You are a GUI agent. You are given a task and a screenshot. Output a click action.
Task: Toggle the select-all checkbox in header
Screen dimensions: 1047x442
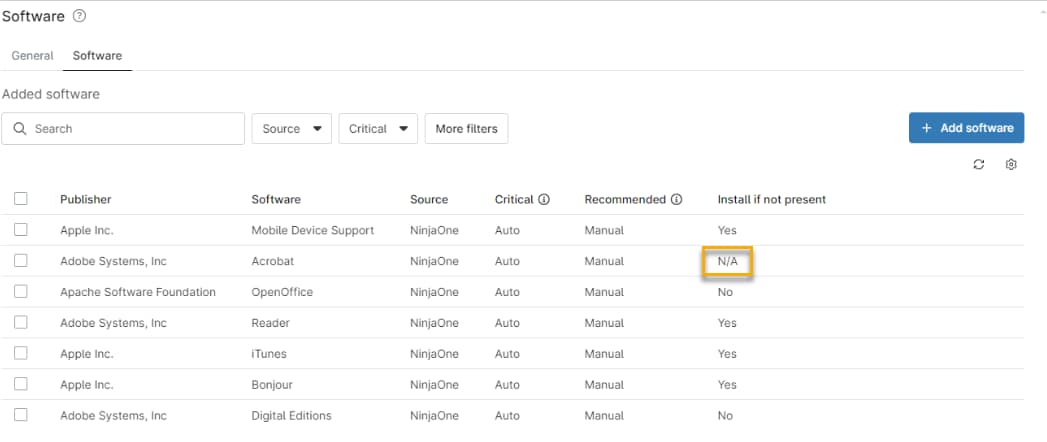pyautogui.click(x=21, y=199)
